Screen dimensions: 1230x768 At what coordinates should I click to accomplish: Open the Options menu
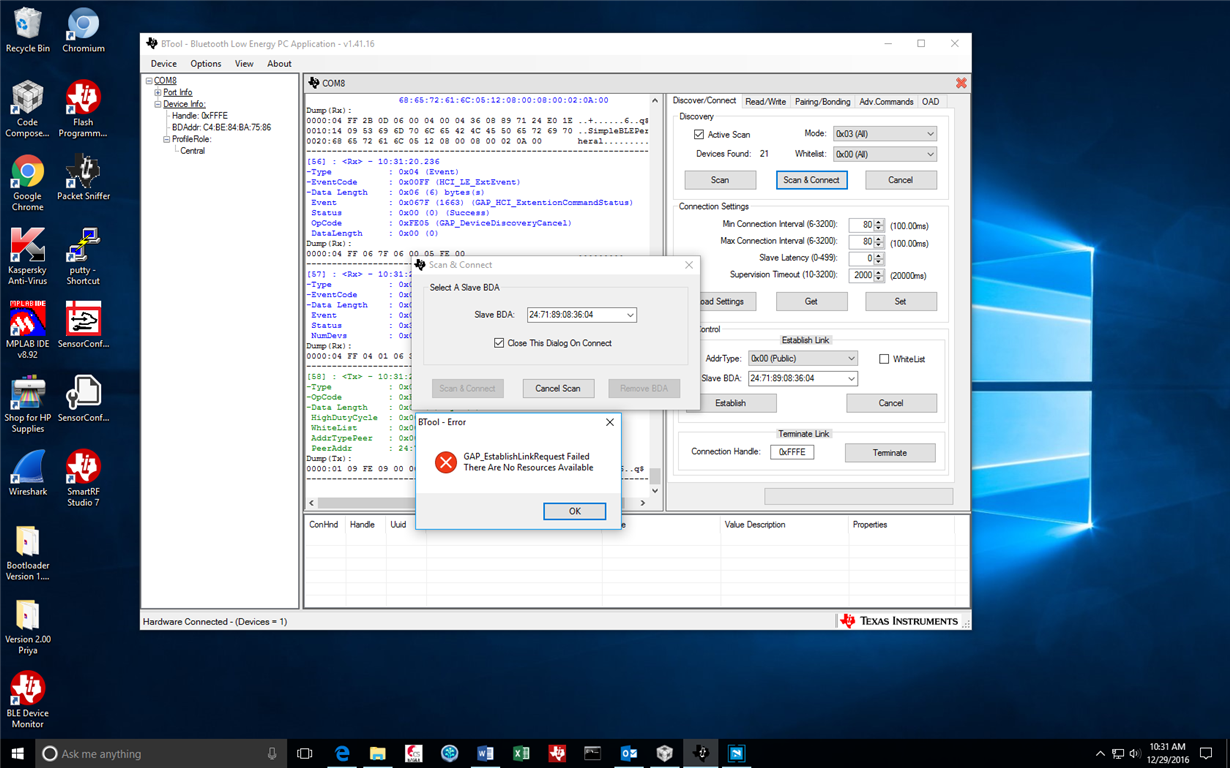coord(206,64)
